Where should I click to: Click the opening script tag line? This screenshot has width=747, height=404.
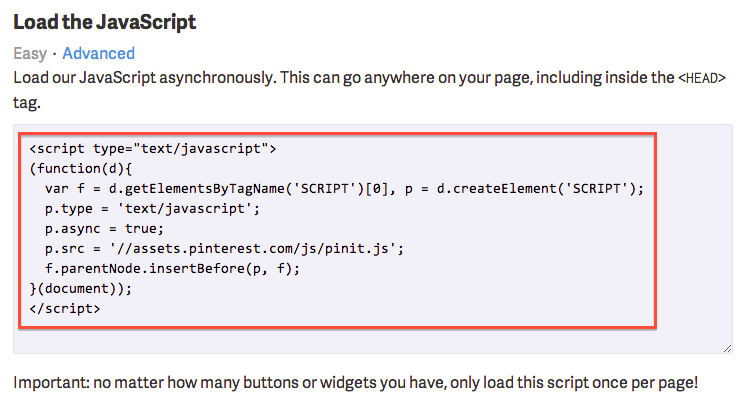coord(152,148)
